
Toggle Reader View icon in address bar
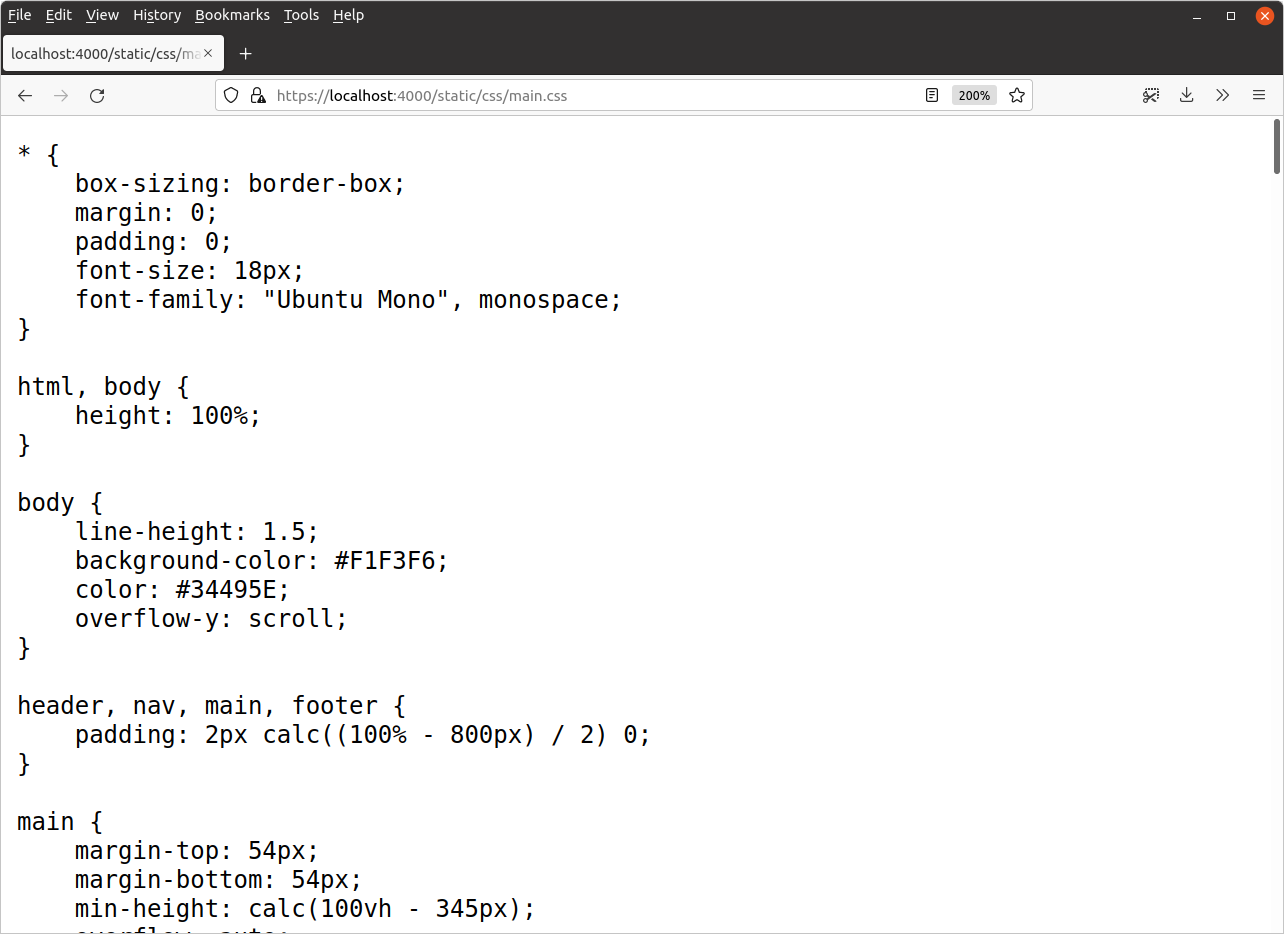pos(932,96)
